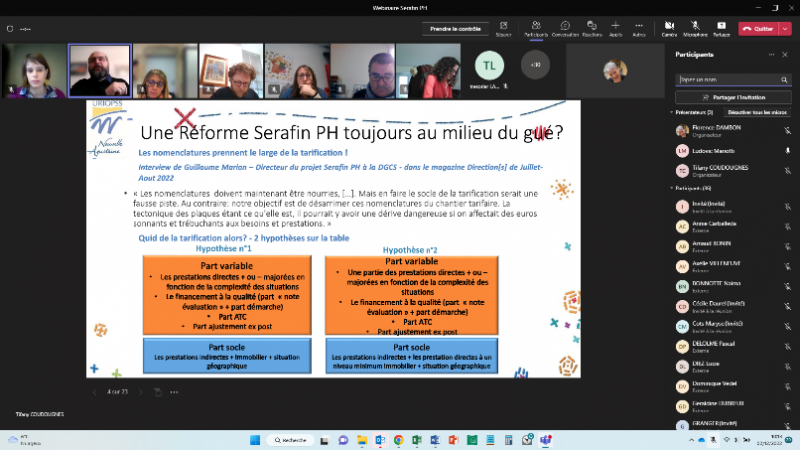Toggle the Participants panel icon
The height and width of the screenshot is (450, 800).
point(536,29)
